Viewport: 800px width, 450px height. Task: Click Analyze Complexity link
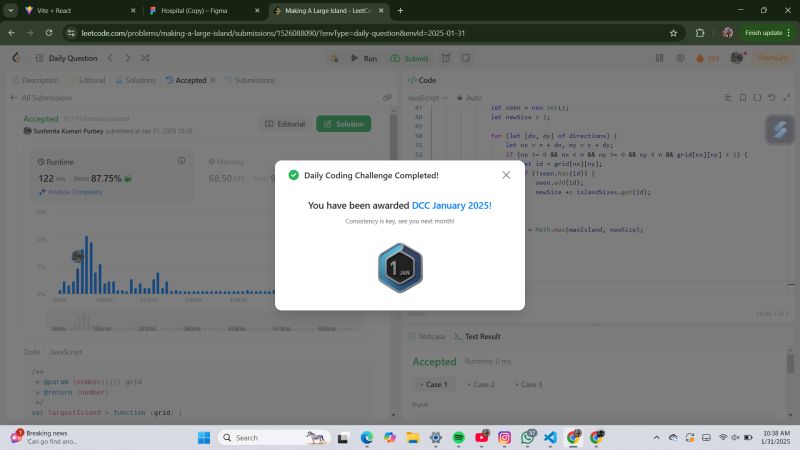[x=71, y=192]
